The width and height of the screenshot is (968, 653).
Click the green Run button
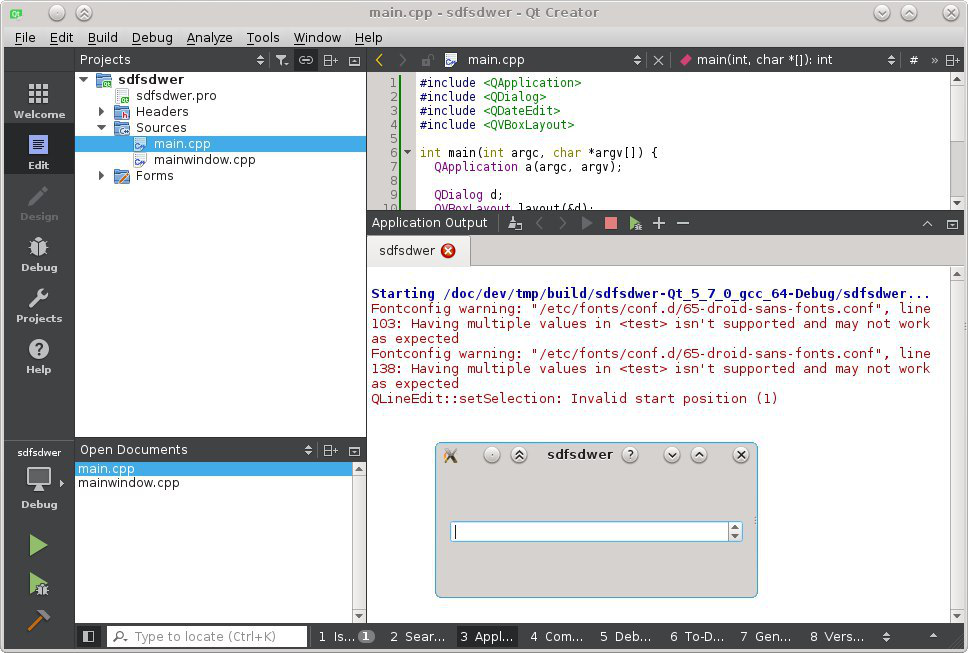38,545
